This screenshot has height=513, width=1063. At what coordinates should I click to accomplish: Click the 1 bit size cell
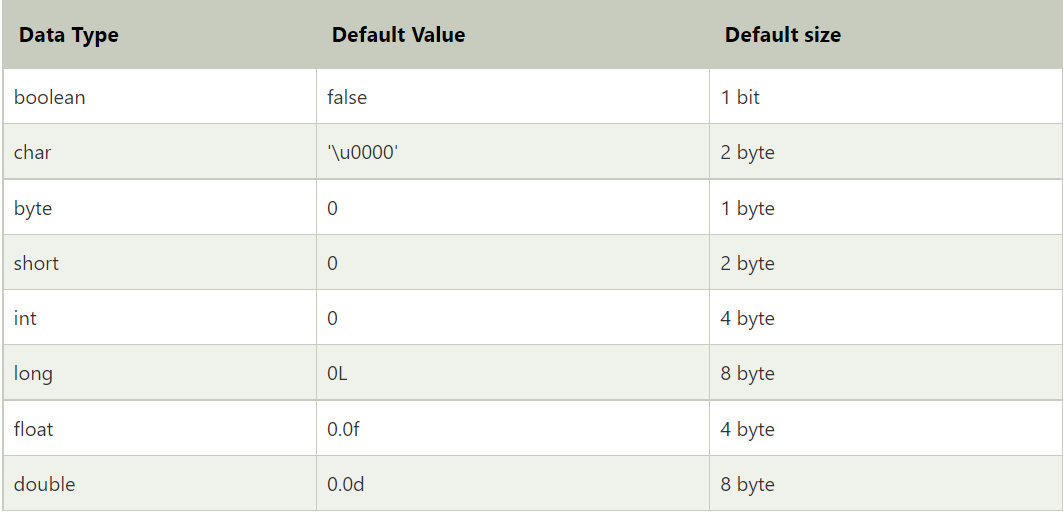pyautogui.click(x=740, y=98)
